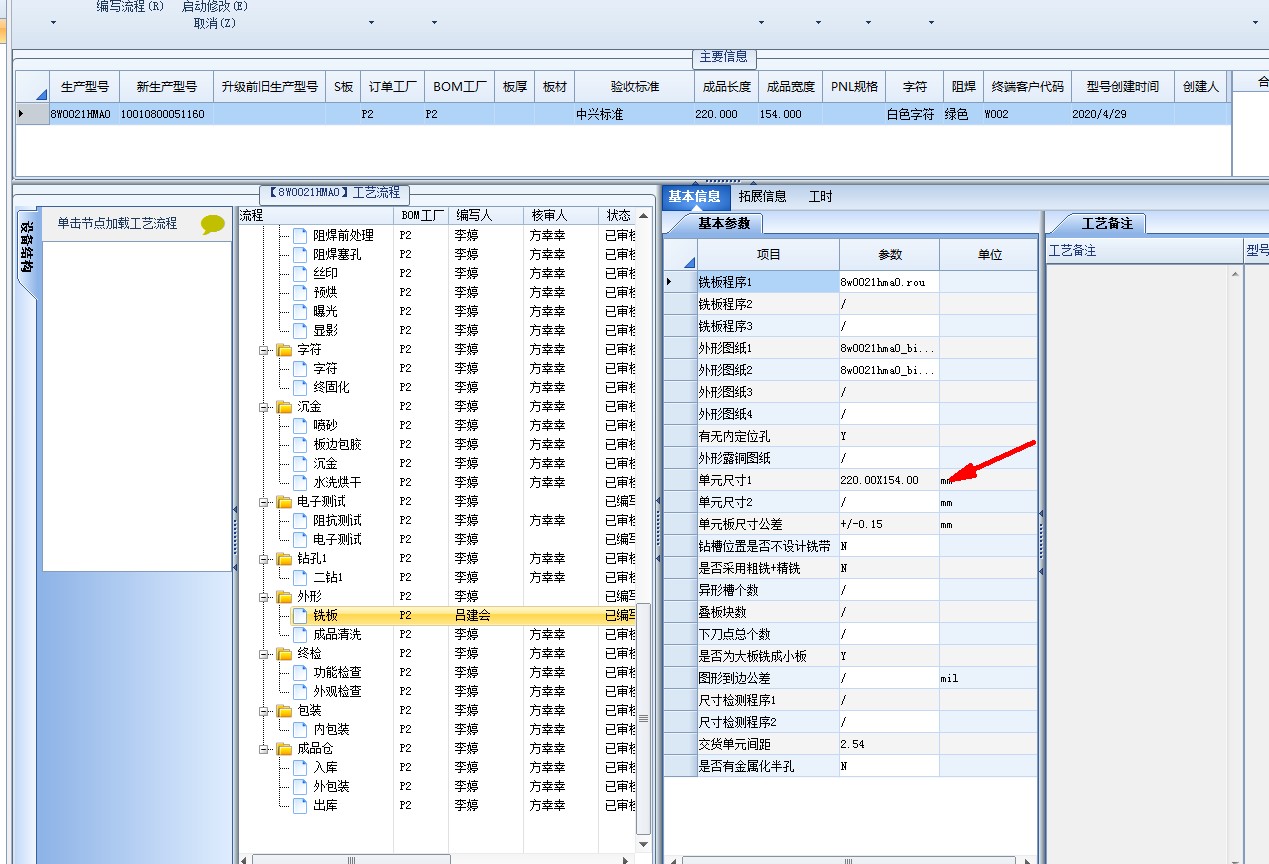Click the 钻孔1 folder icon
Screen dimensions: 1269x864
(284, 559)
